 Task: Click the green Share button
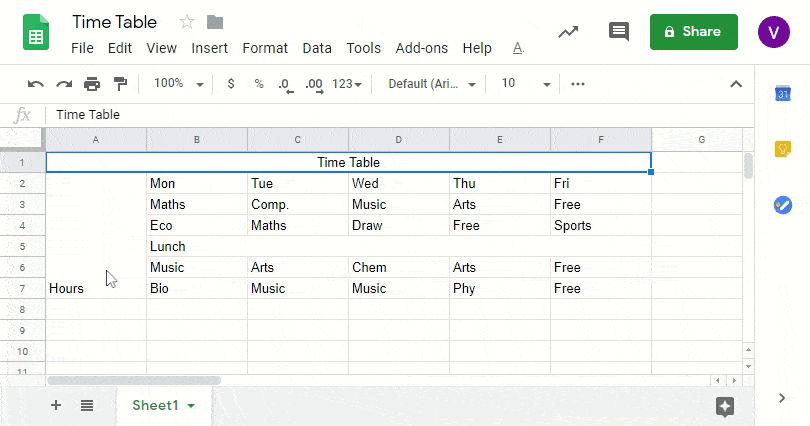point(693,32)
